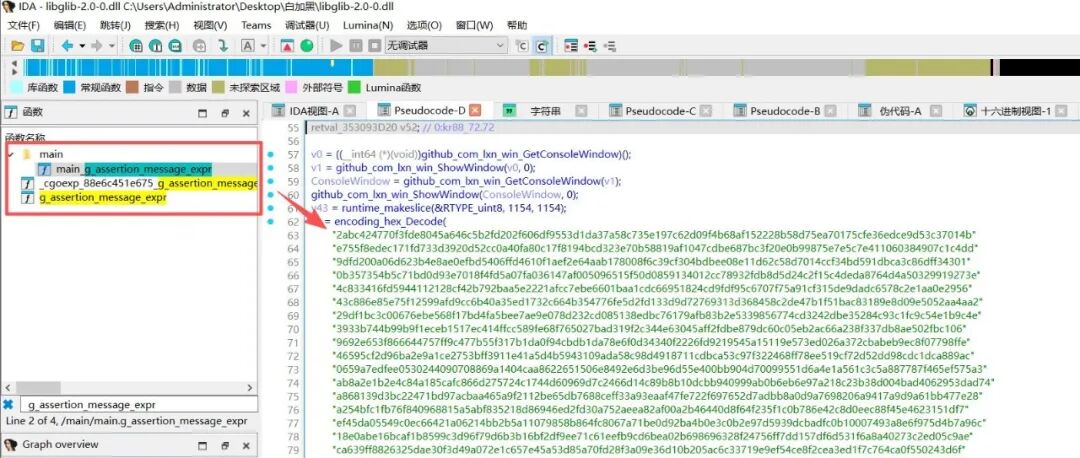Click the 库函数 color legend swatch
Viewport: 1080px width, 458px height.
pyautogui.click(x=17, y=87)
